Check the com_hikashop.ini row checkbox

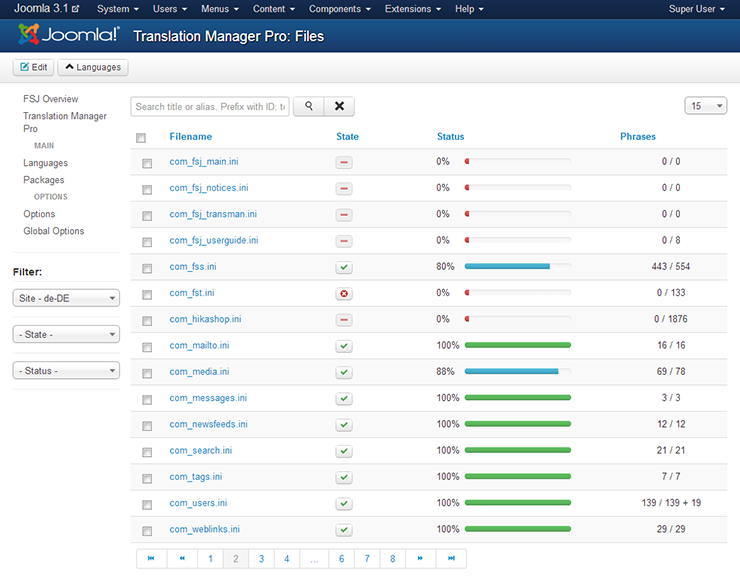pos(147,321)
